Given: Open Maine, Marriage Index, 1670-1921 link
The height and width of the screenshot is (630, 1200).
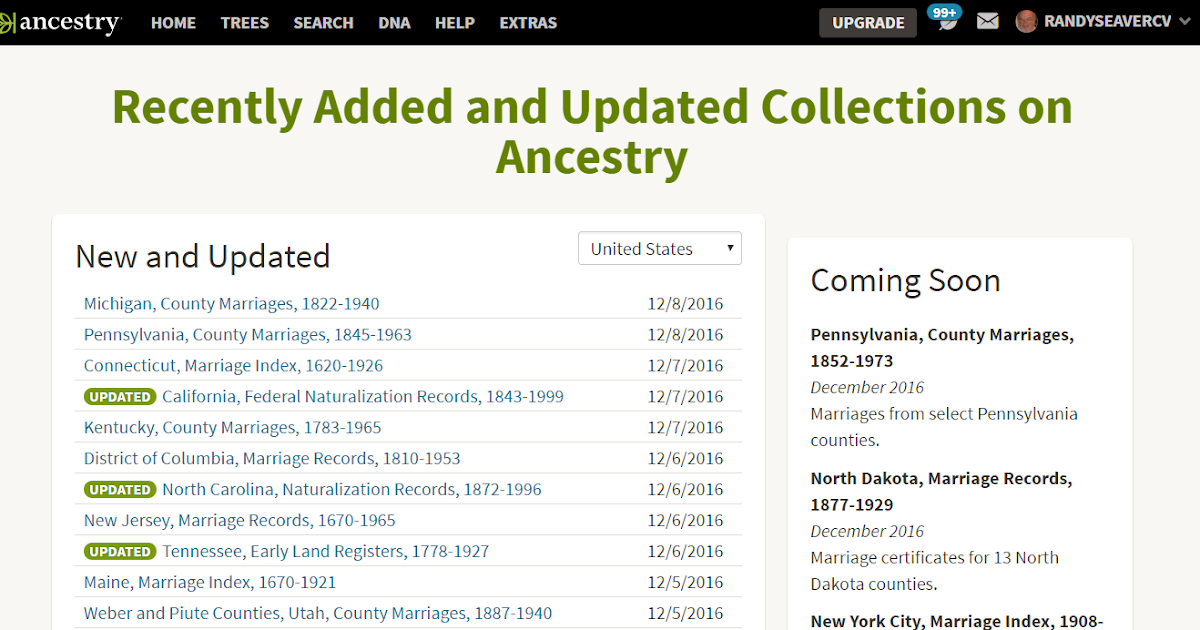Looking at the screenshot, I should [210, 583].
